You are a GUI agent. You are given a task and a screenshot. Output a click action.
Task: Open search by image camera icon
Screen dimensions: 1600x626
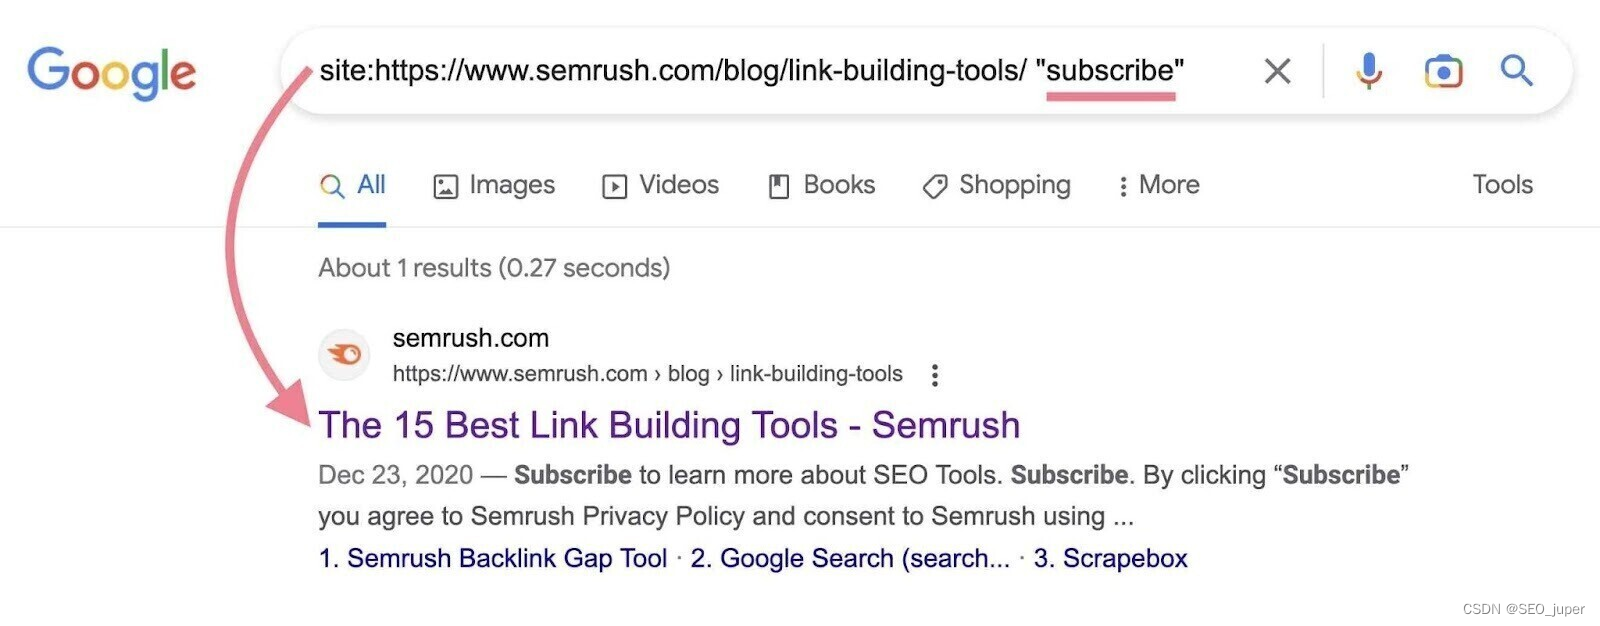1443,71
